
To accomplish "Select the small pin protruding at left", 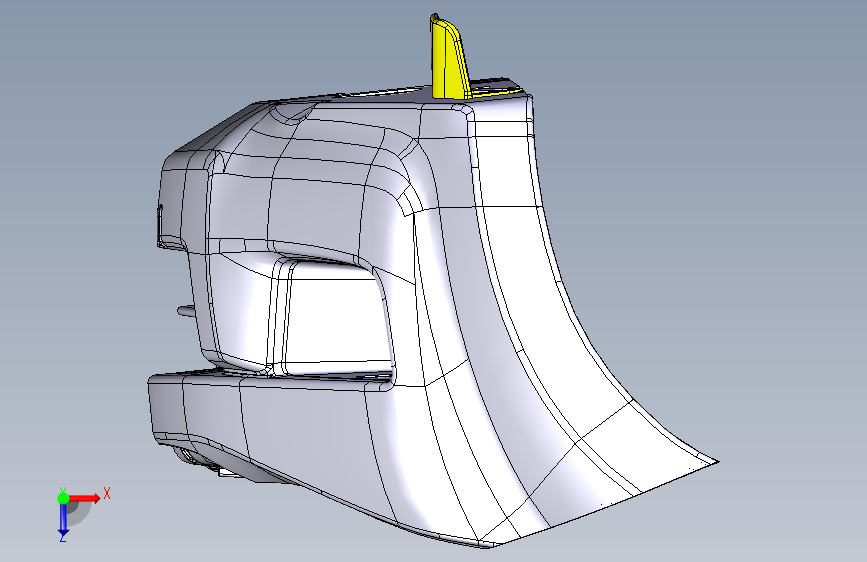I will (186, 311).
